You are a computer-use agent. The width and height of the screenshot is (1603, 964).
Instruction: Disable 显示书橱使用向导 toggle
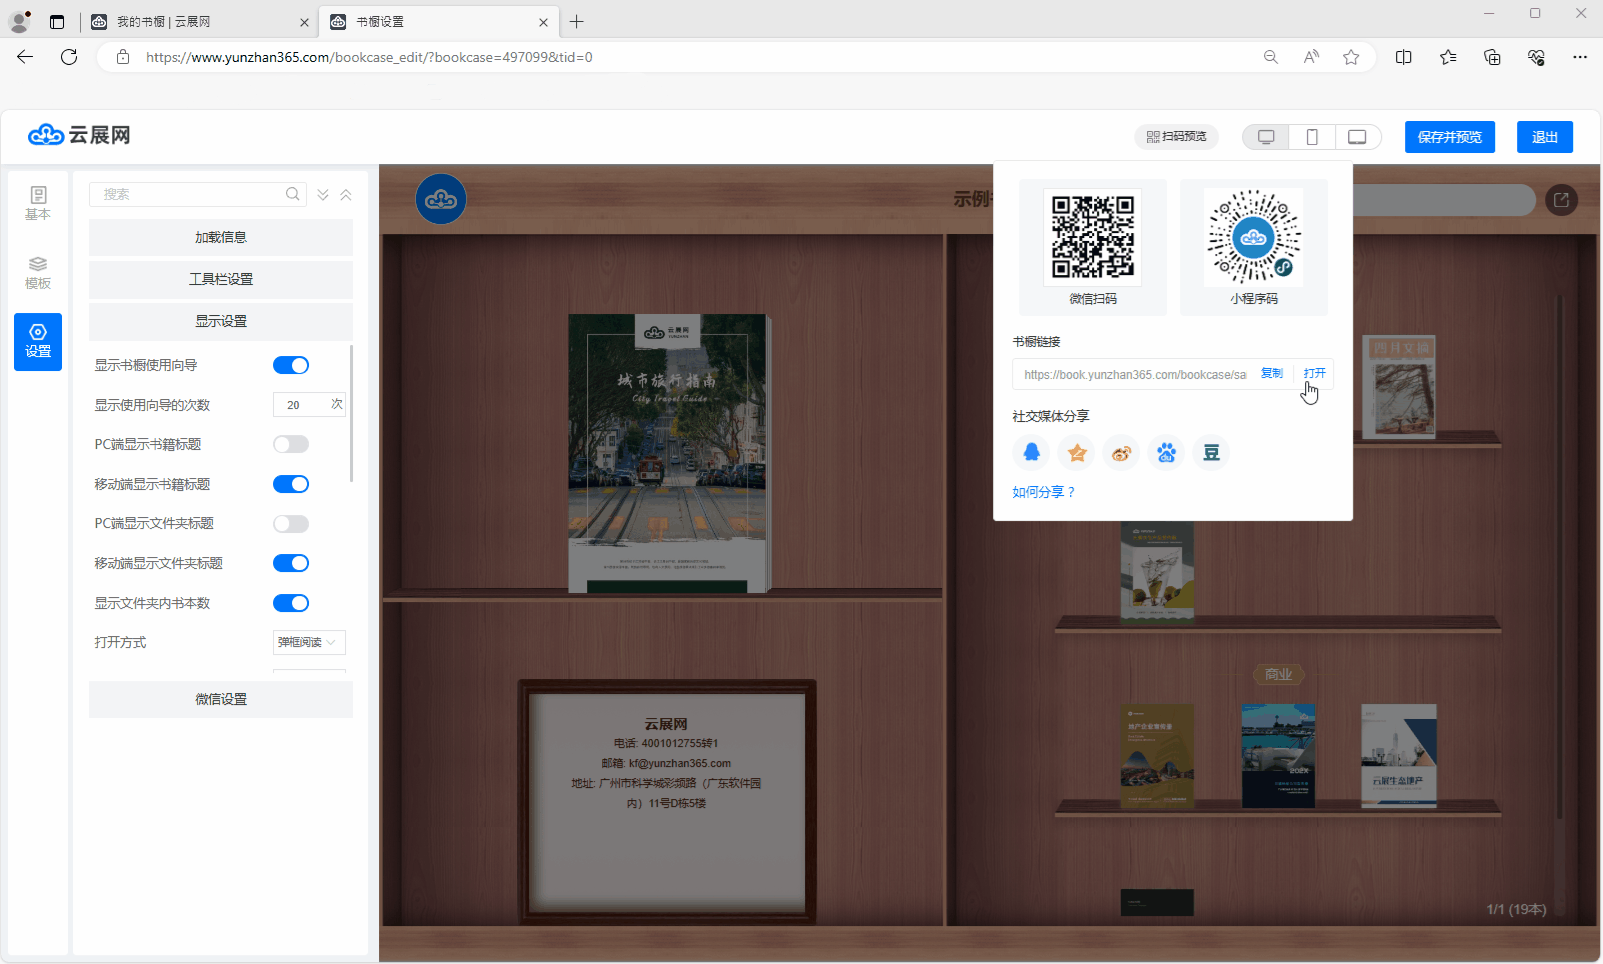pyautogui.click(x=291, y=365)
